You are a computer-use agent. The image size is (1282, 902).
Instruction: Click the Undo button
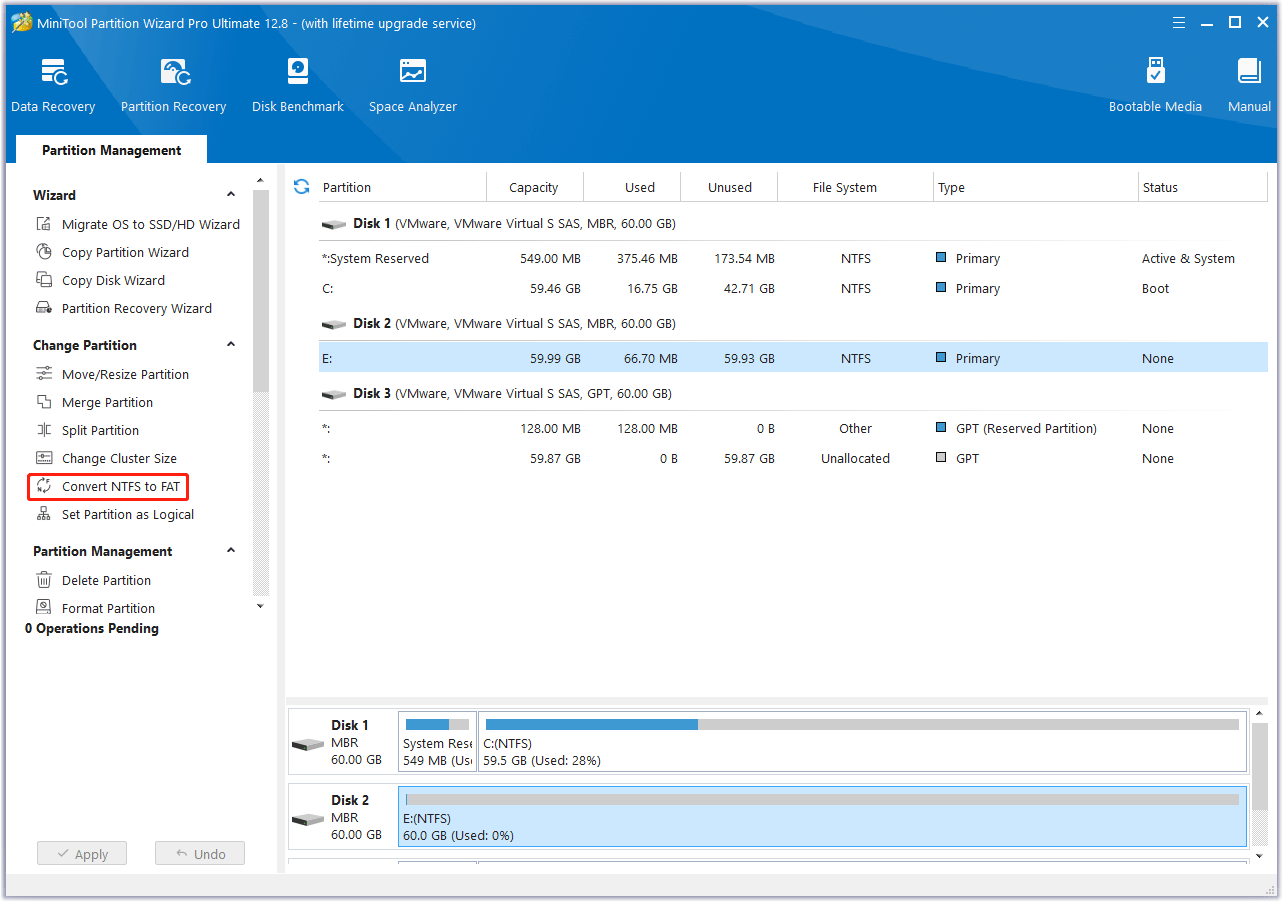pos(200,854)
